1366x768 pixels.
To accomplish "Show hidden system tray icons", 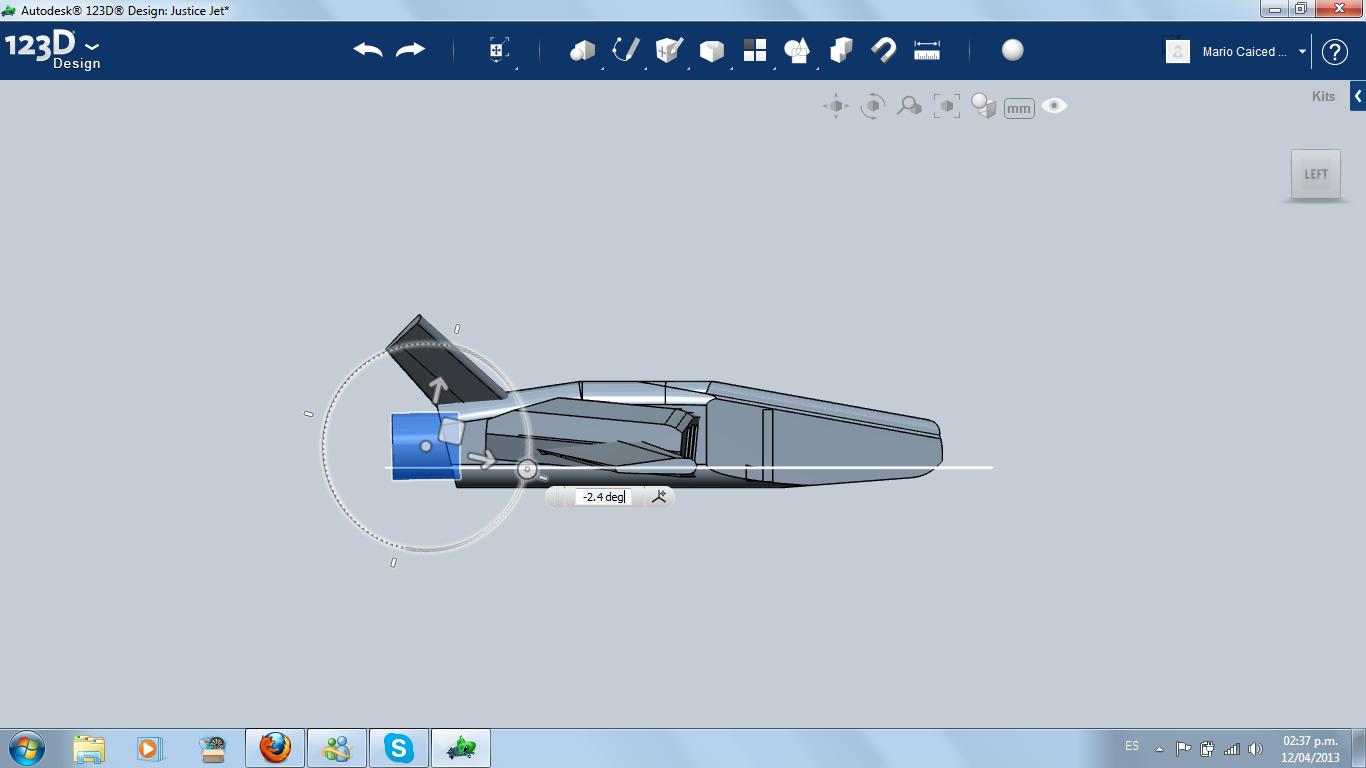I will (1160, 748).
